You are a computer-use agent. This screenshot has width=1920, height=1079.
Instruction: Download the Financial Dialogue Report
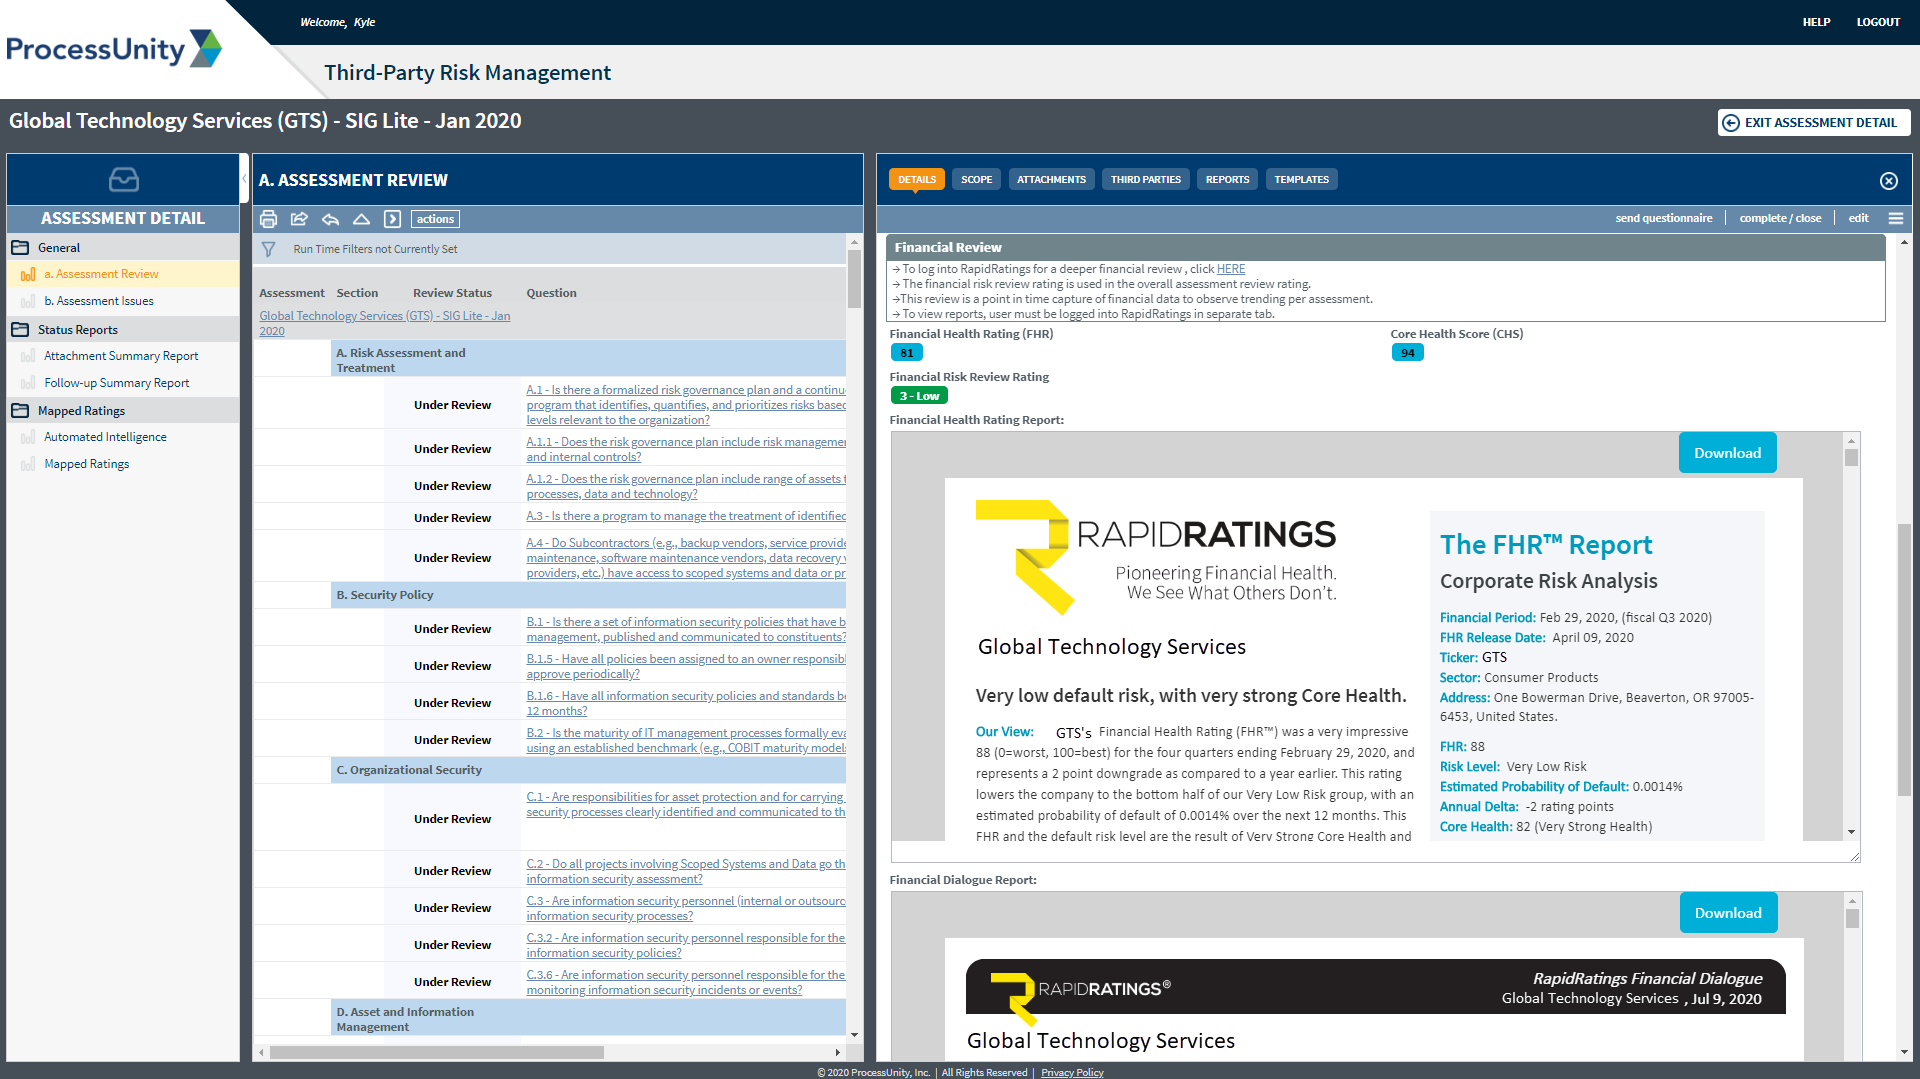point(1728,913)
